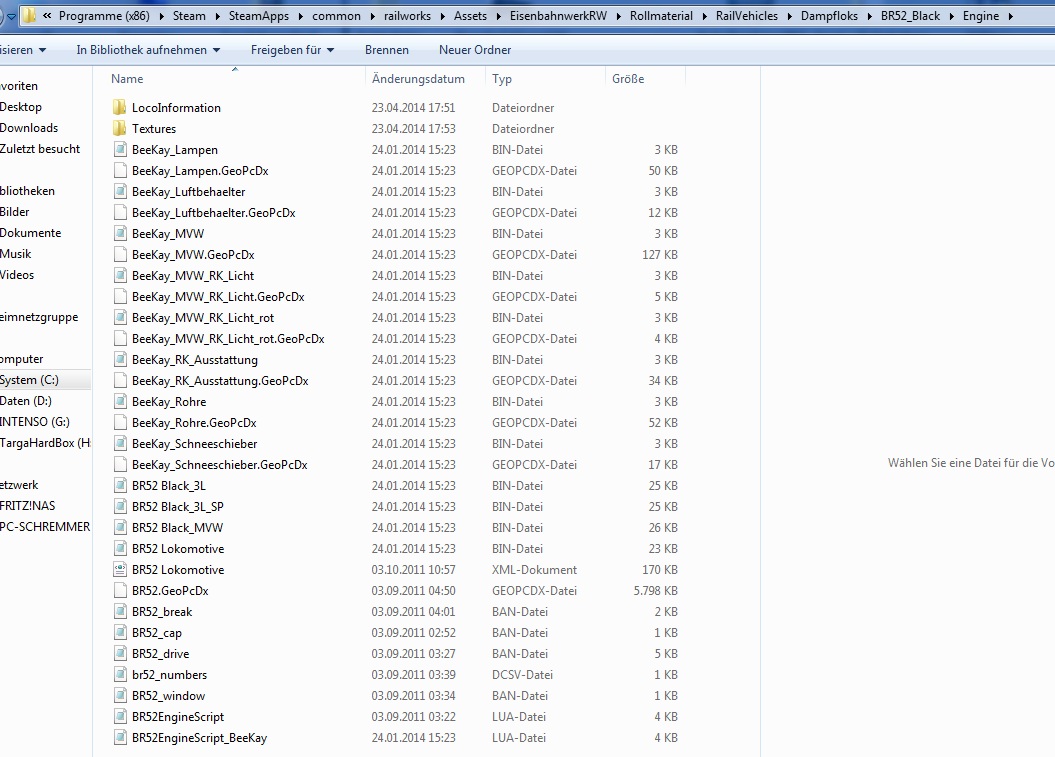Select the Textures folder icon
Screen dimensions: 1055x757
120,129
